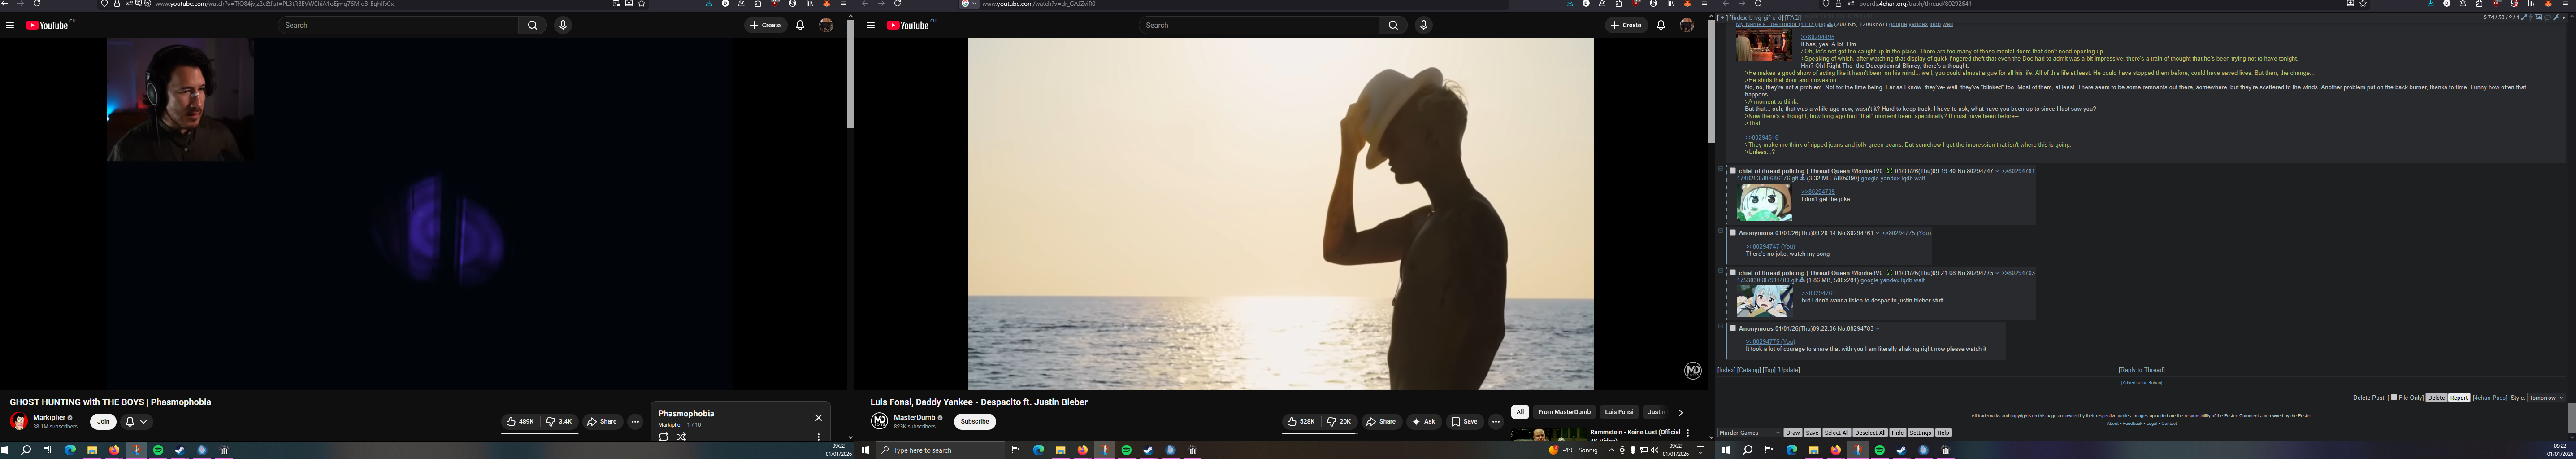The image size is (2576, 459).
Task: Click the [Update] thread link
Action: tap(1789, 370)
